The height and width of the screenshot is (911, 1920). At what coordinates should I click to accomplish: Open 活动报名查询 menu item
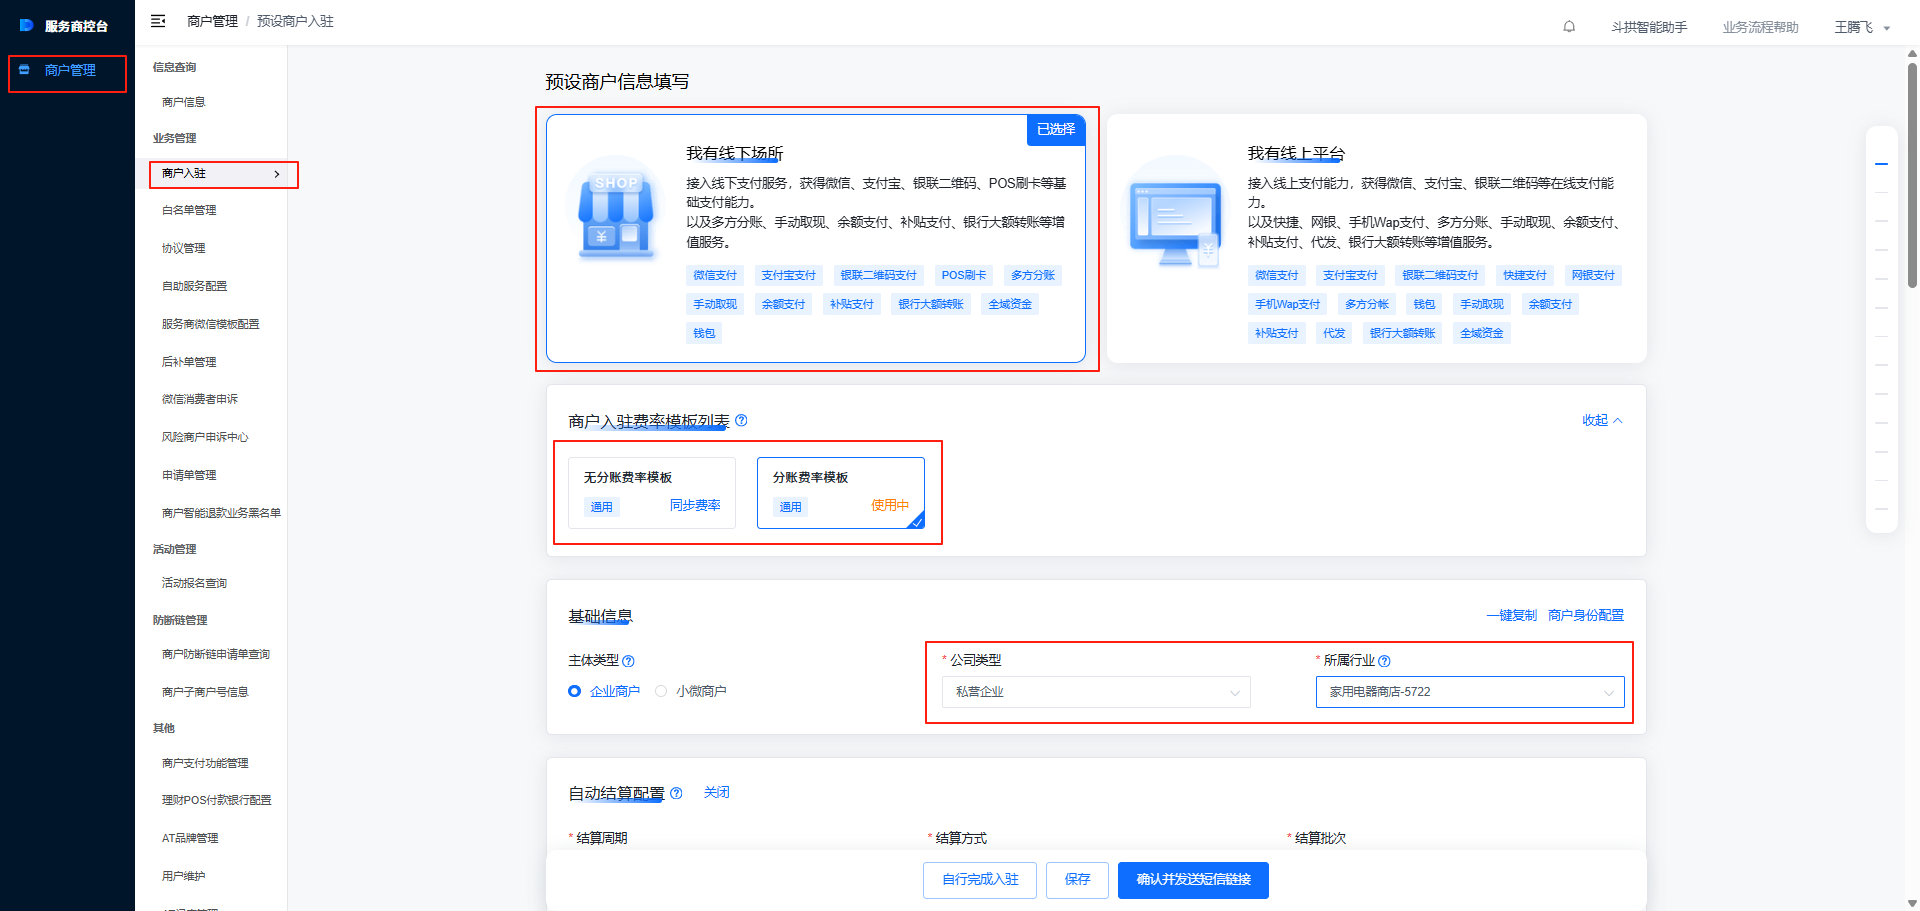[x=195, y=583]
